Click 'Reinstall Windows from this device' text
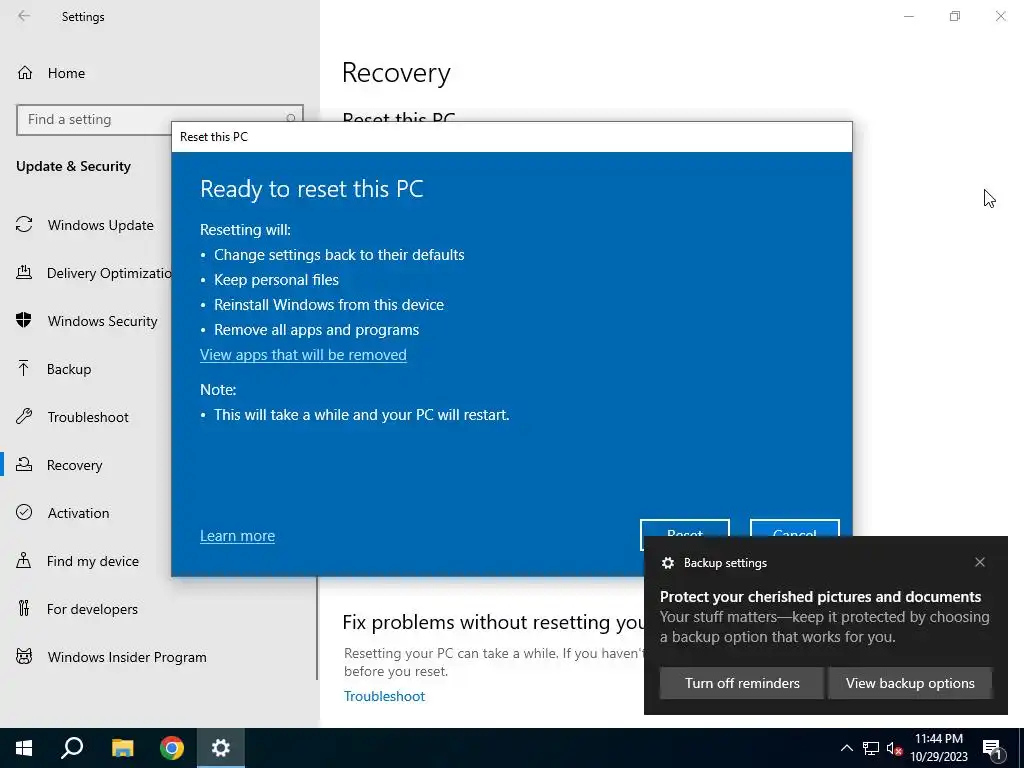 click(328, 304)
